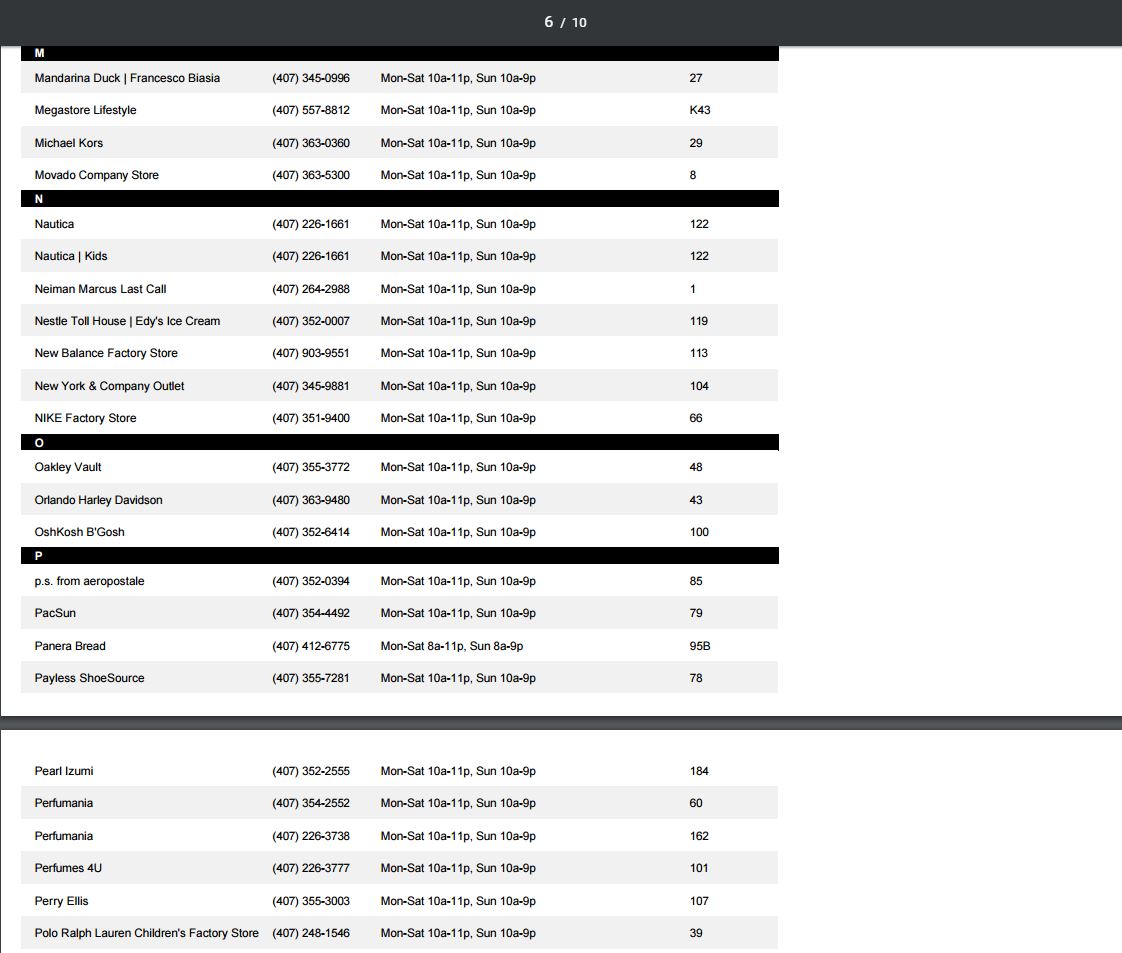Select the Panera Bread hours text
Viewport: 1122px width, 953px height.
451,646
